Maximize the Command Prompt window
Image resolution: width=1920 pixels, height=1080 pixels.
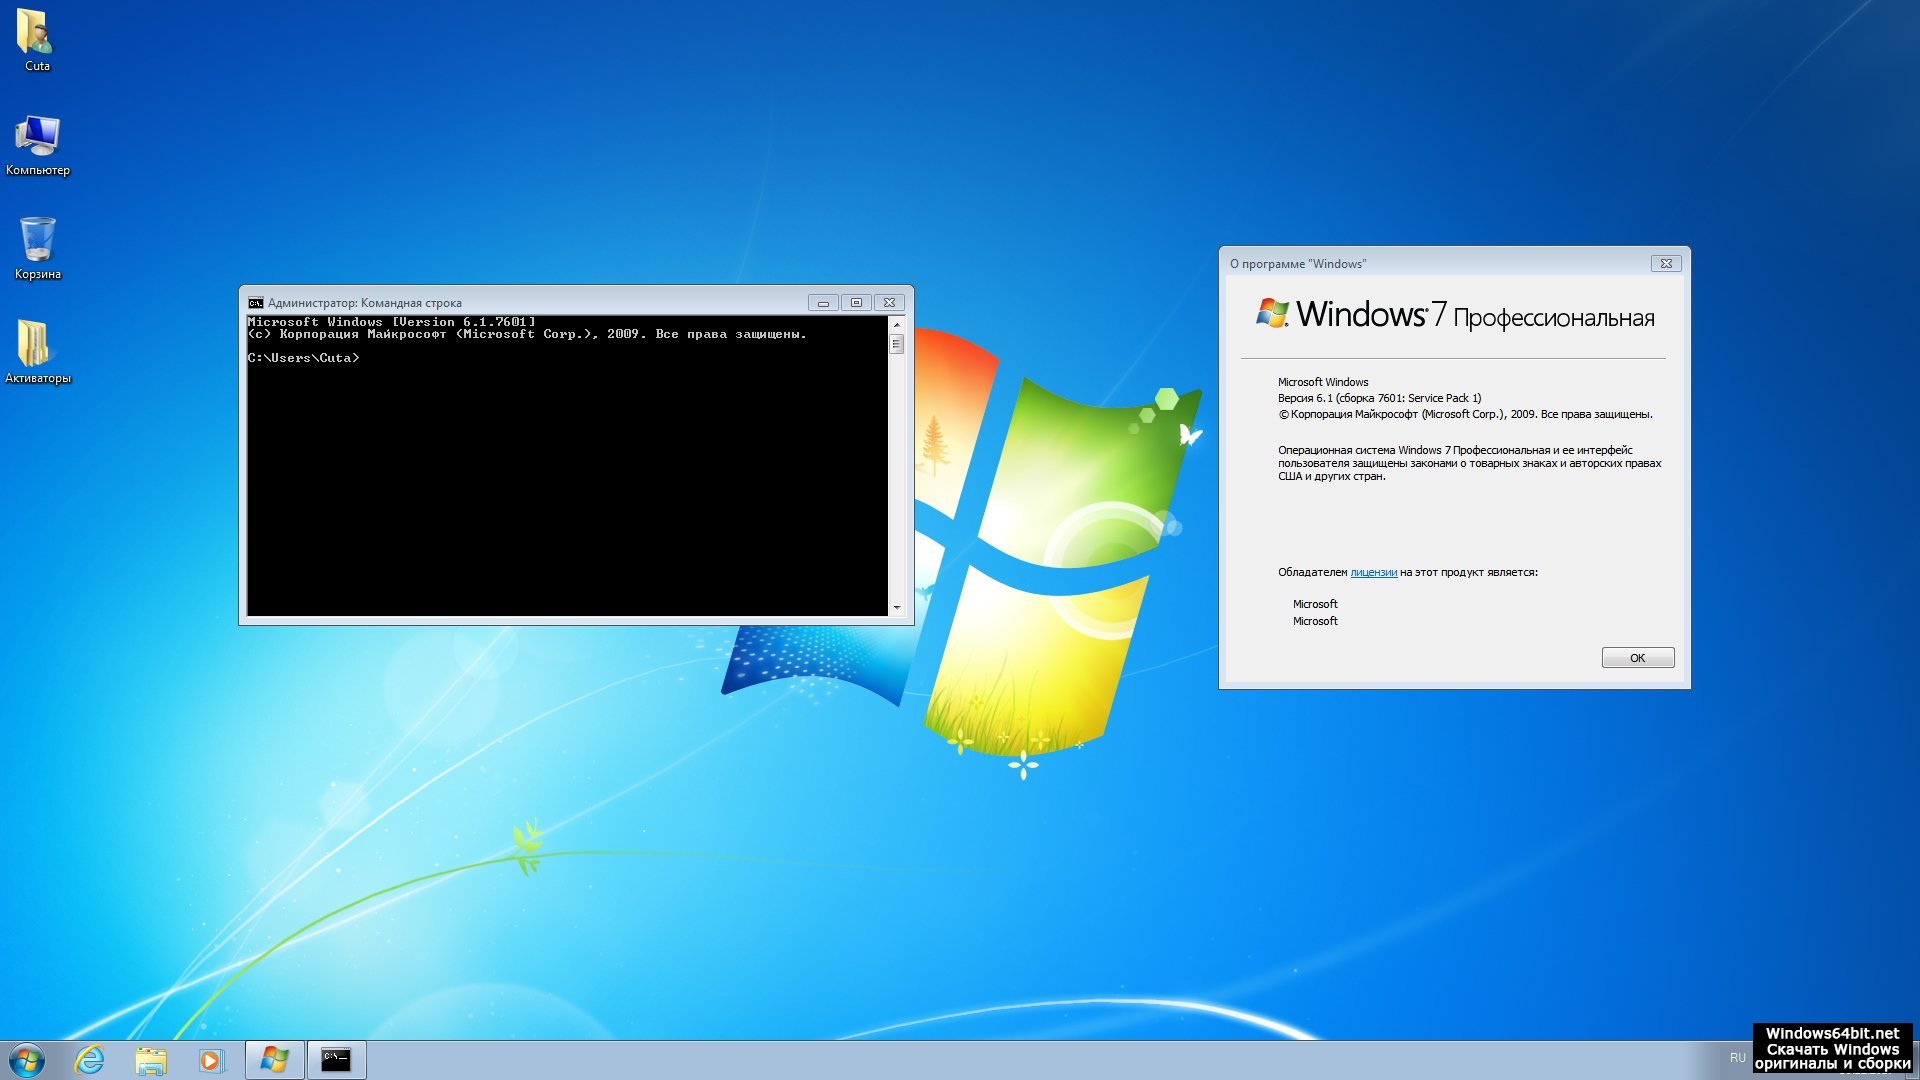pos(856,303)
